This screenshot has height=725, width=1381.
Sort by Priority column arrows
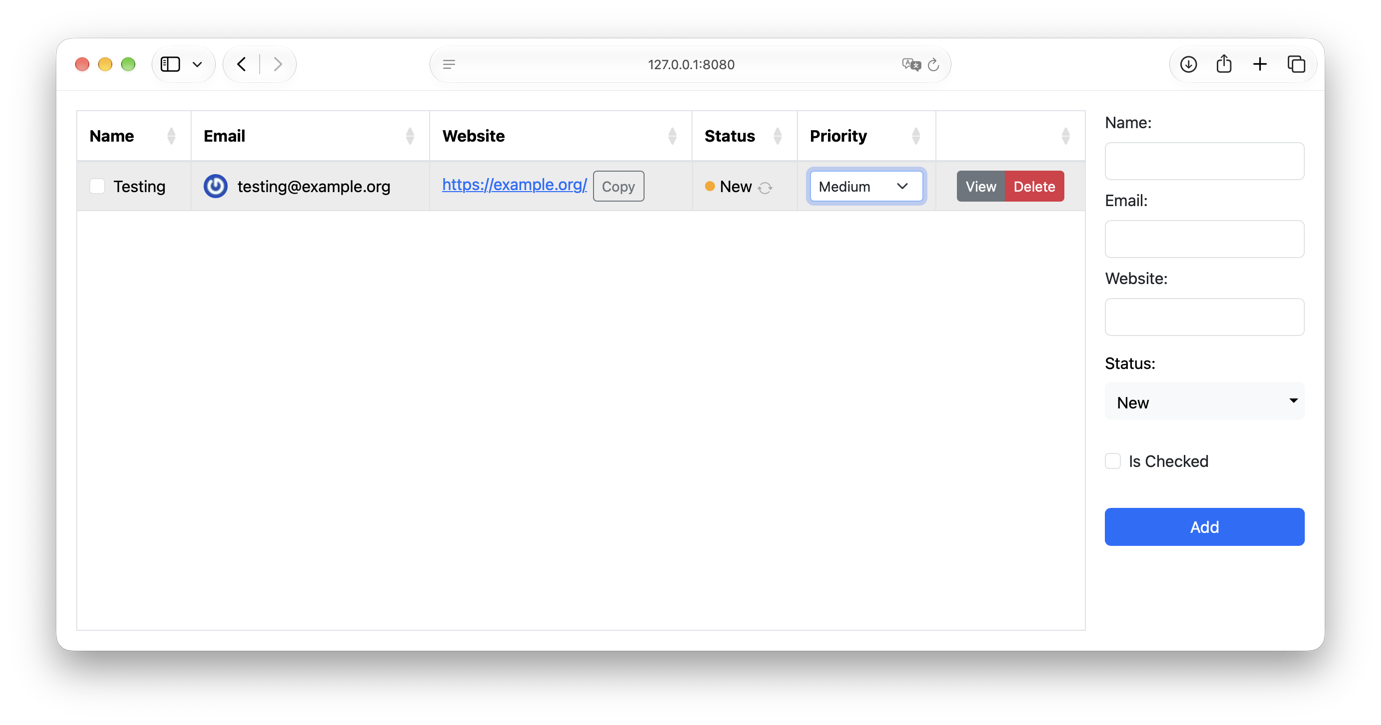[916, 136]
